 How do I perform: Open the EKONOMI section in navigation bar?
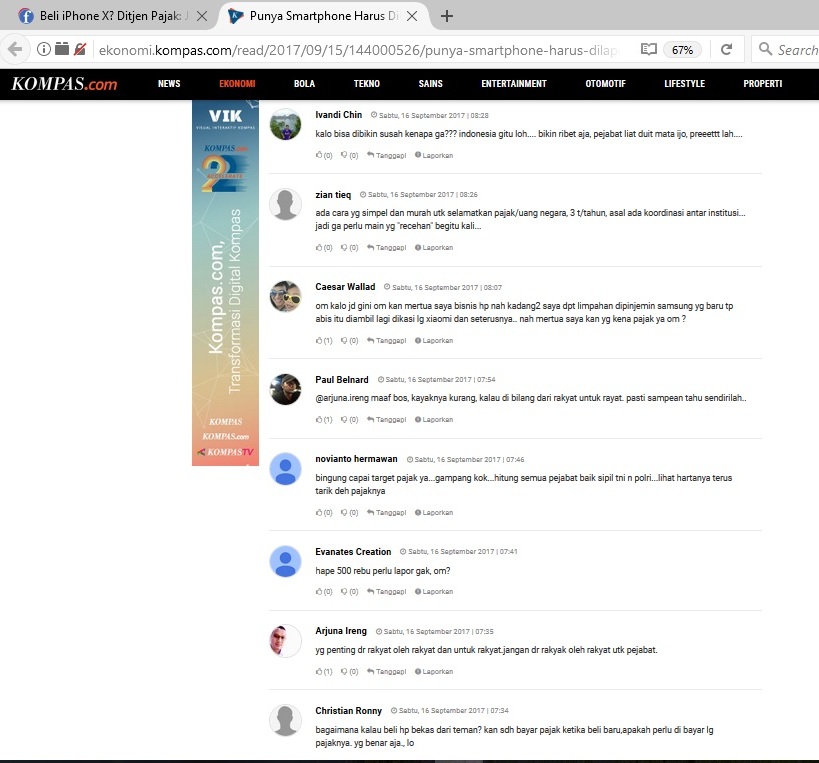point(237,84)
